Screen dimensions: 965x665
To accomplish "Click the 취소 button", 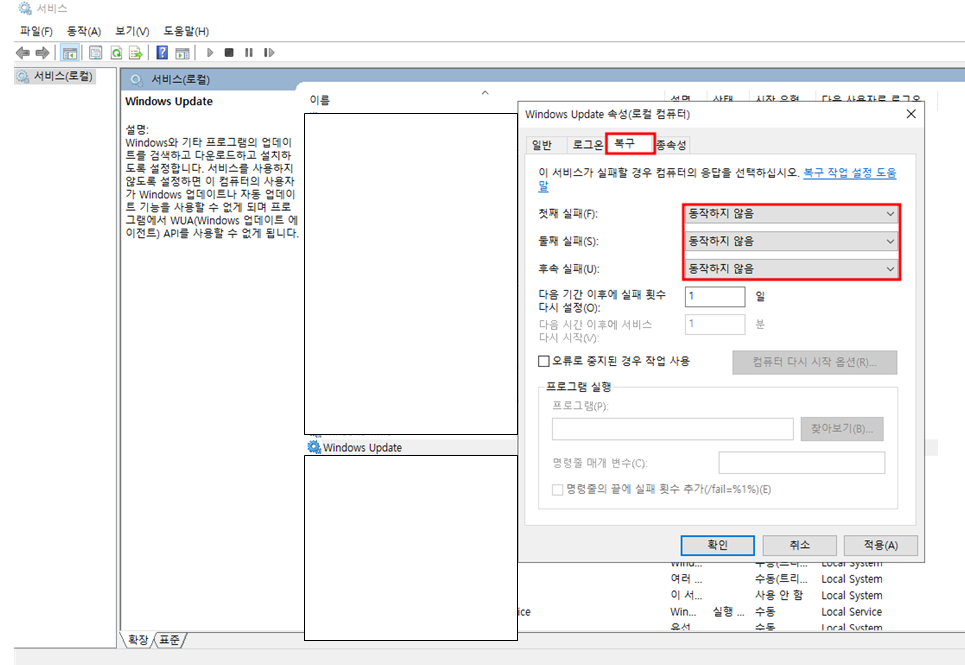I will (799, 545).
